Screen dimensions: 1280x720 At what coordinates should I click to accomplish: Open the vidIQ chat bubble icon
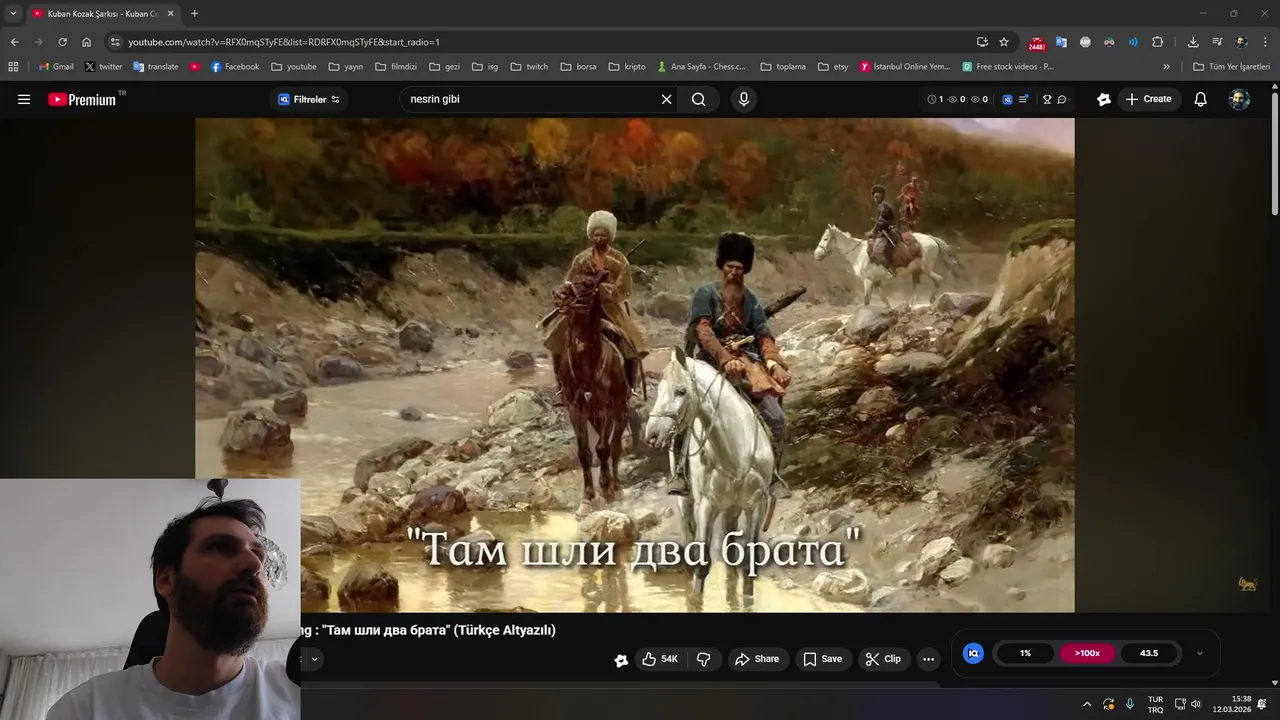(1062, 99)
